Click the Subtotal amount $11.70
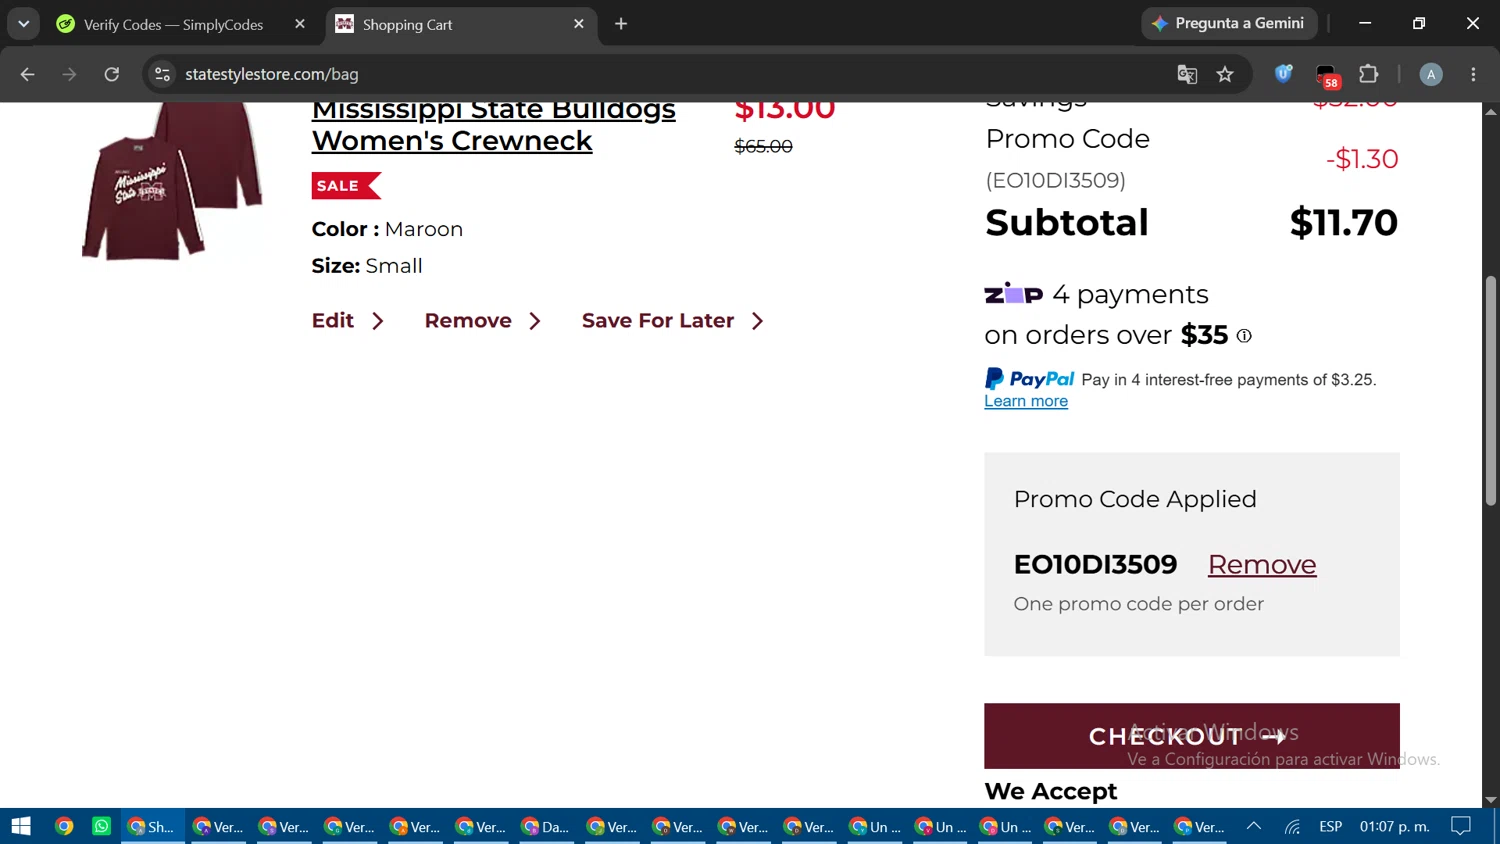Image resolution: width=1500 pixels, height=844 pixels. coord(1343,222)
